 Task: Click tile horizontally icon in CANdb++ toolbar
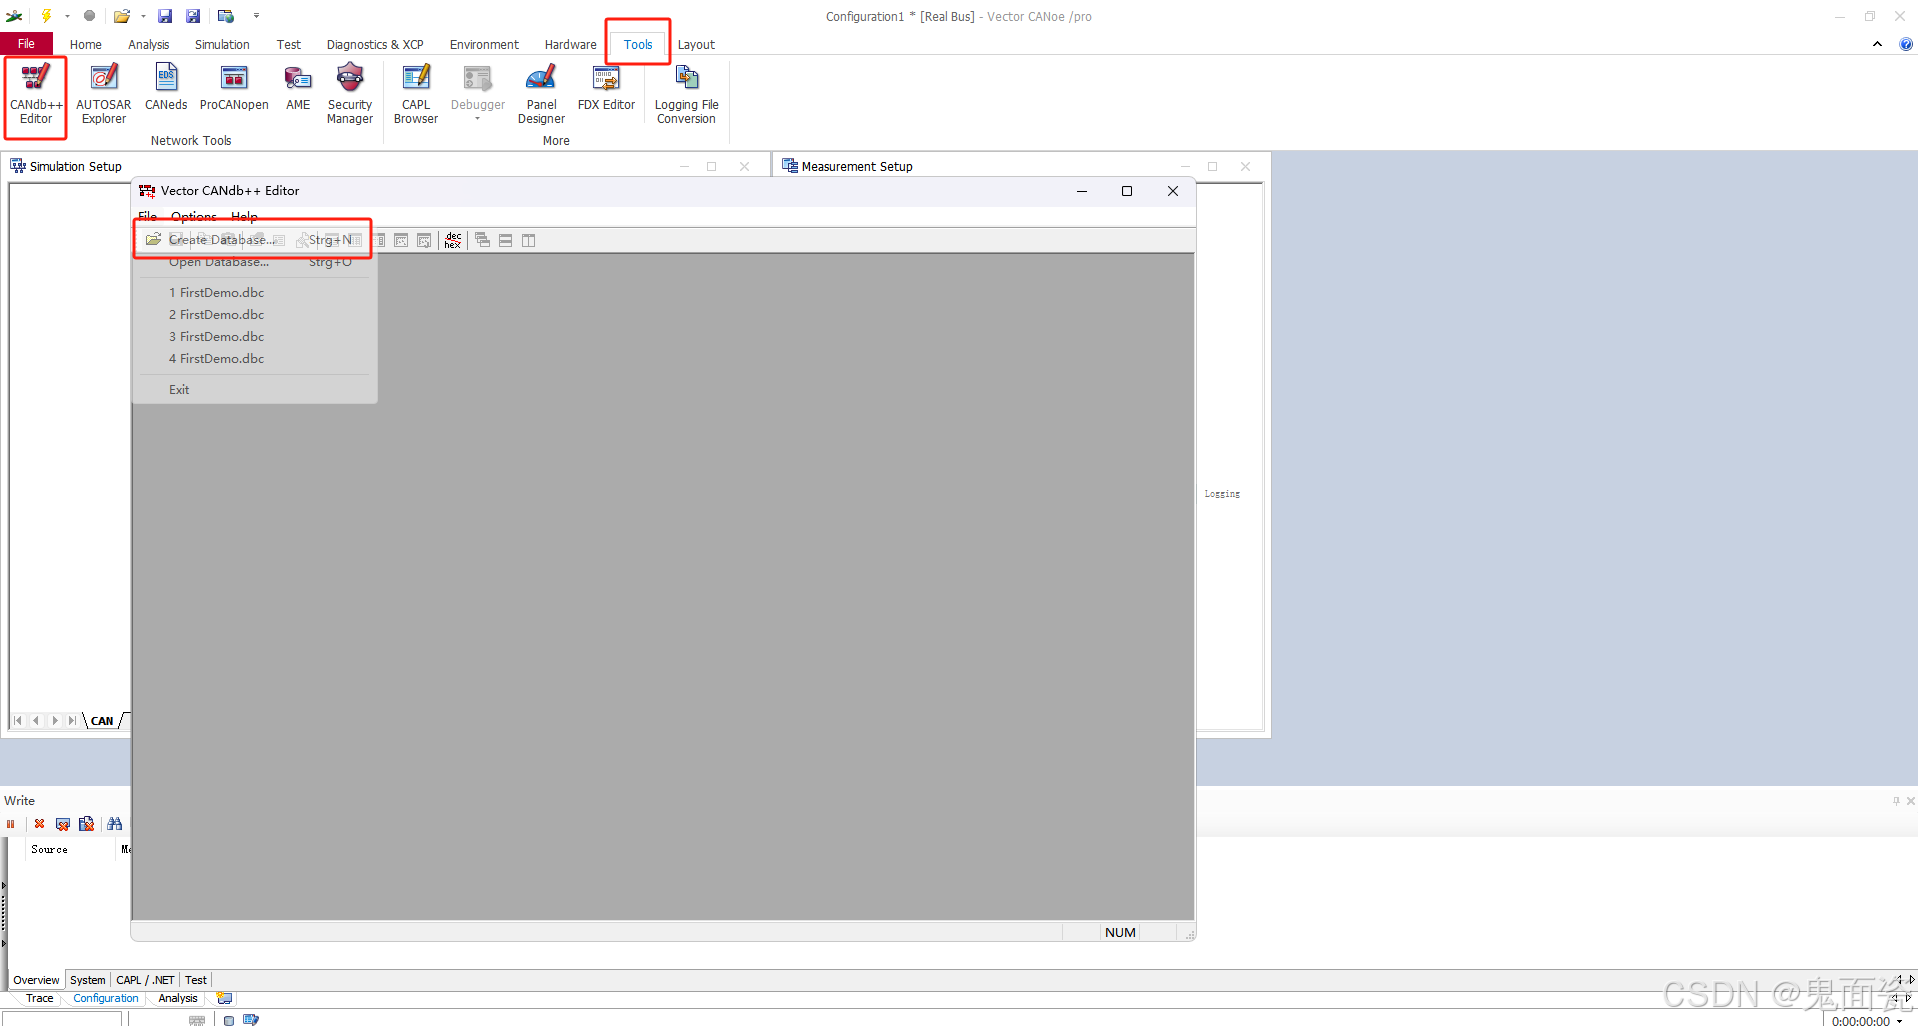pyautogui.click(x=506, y=240)
